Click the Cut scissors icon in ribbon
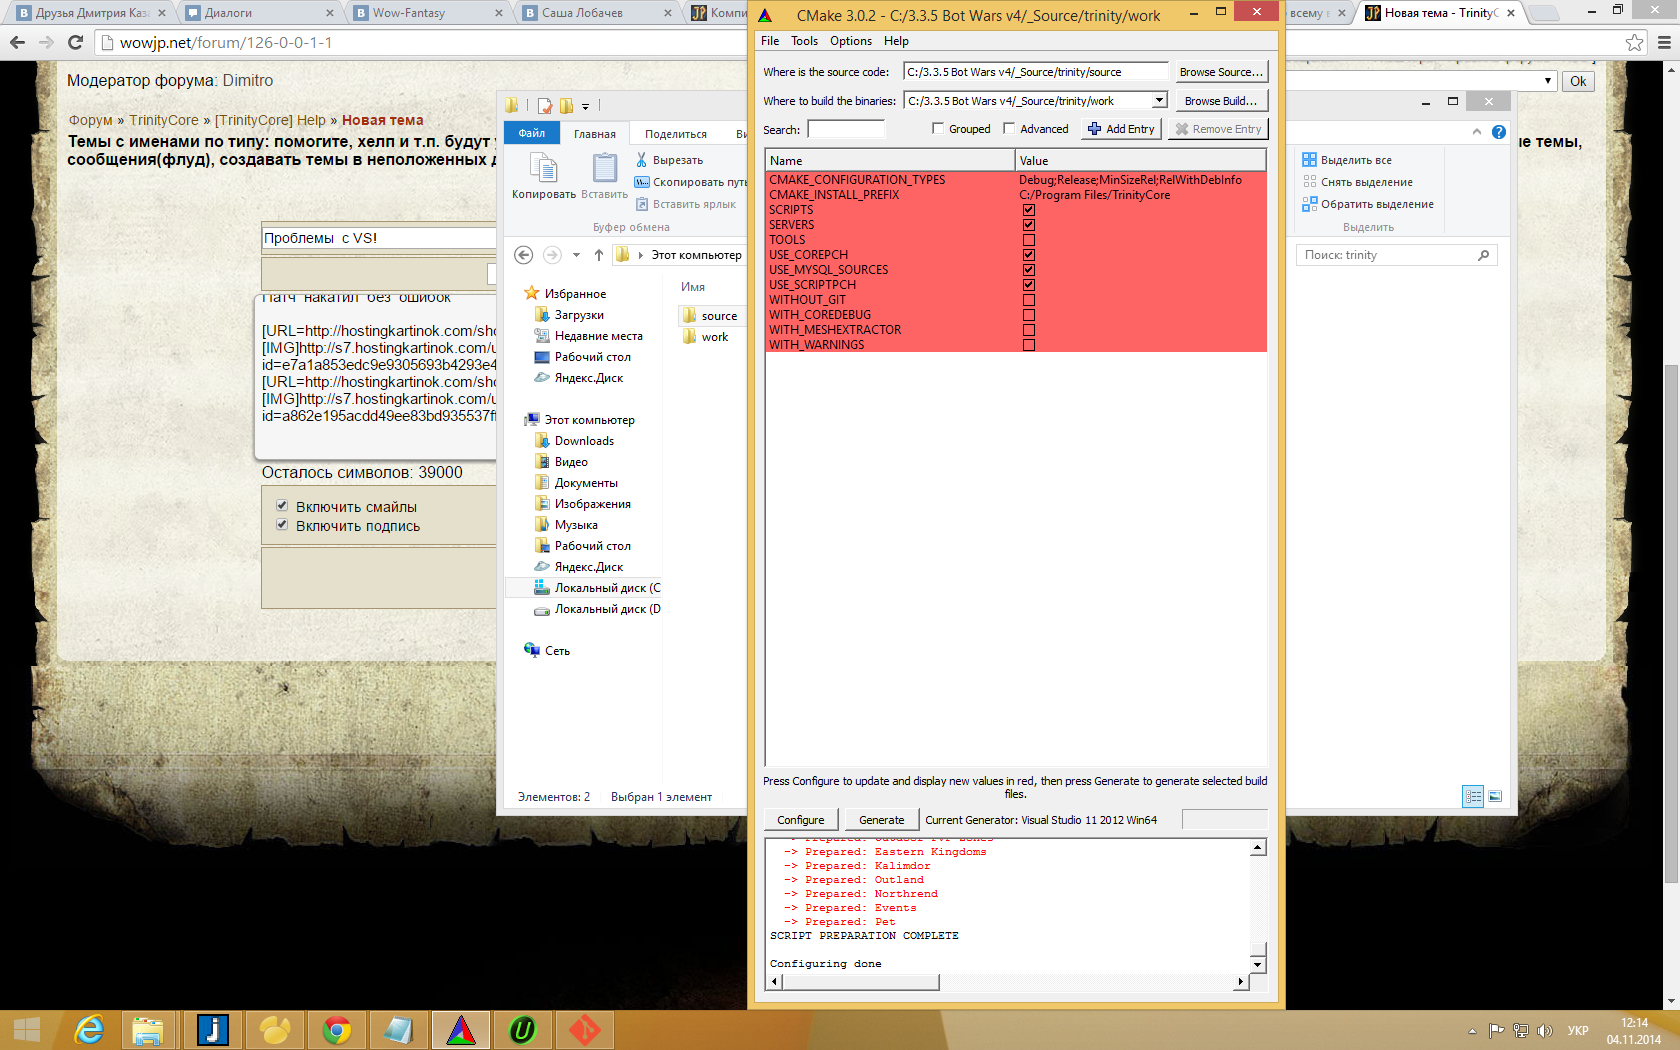Screen dimensions: 1680x1050 point(642,160)
